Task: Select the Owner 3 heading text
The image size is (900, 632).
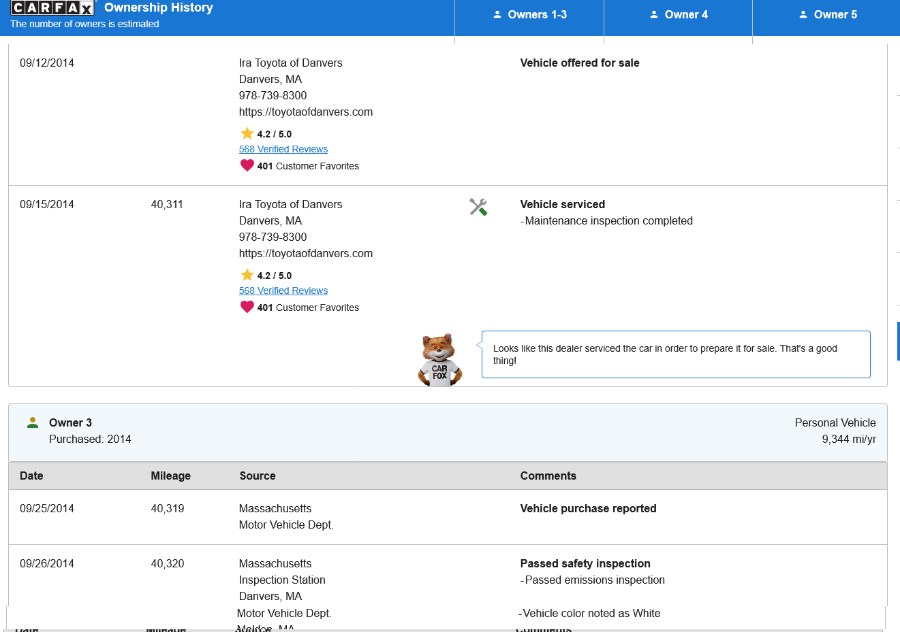Action: pyautogui.click(x=70, y=422)
